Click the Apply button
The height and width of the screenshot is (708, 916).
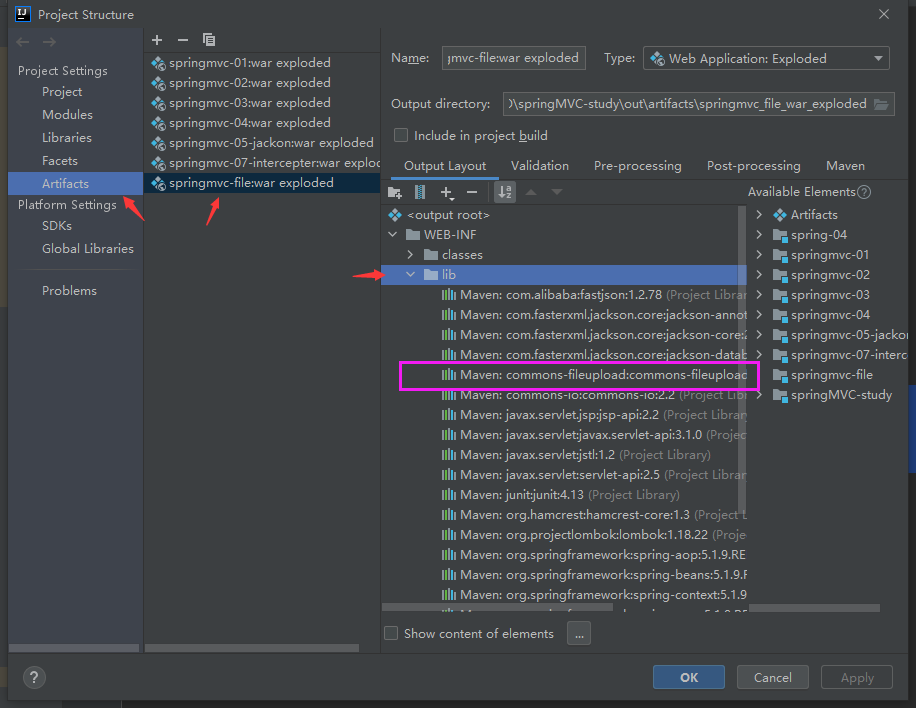[x=856, y=678]
